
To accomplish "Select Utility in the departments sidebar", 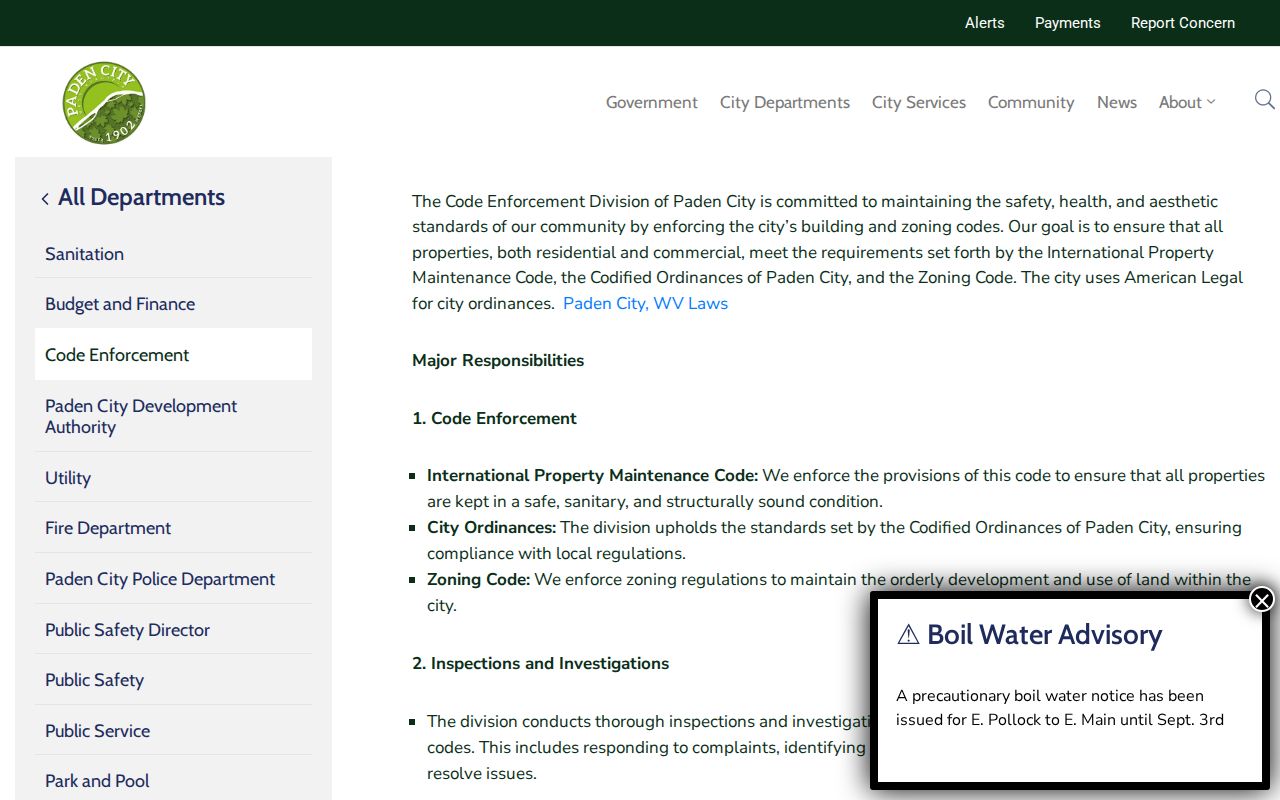I will tap(173, 477).
